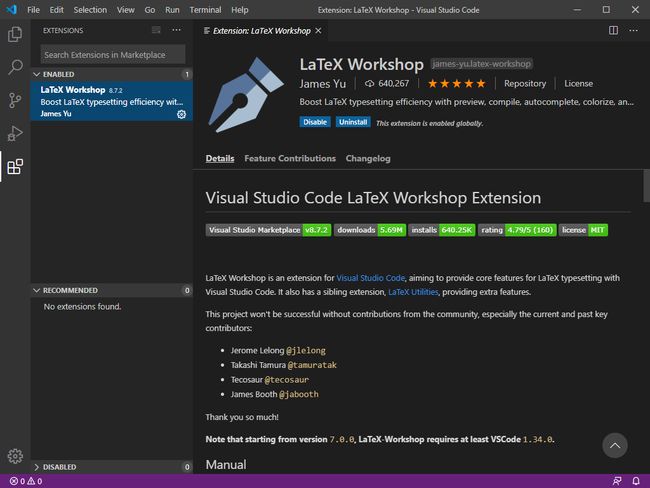Switch to the Changelog tab
Screen dimensions: 650x488
(x=368, y=158)
